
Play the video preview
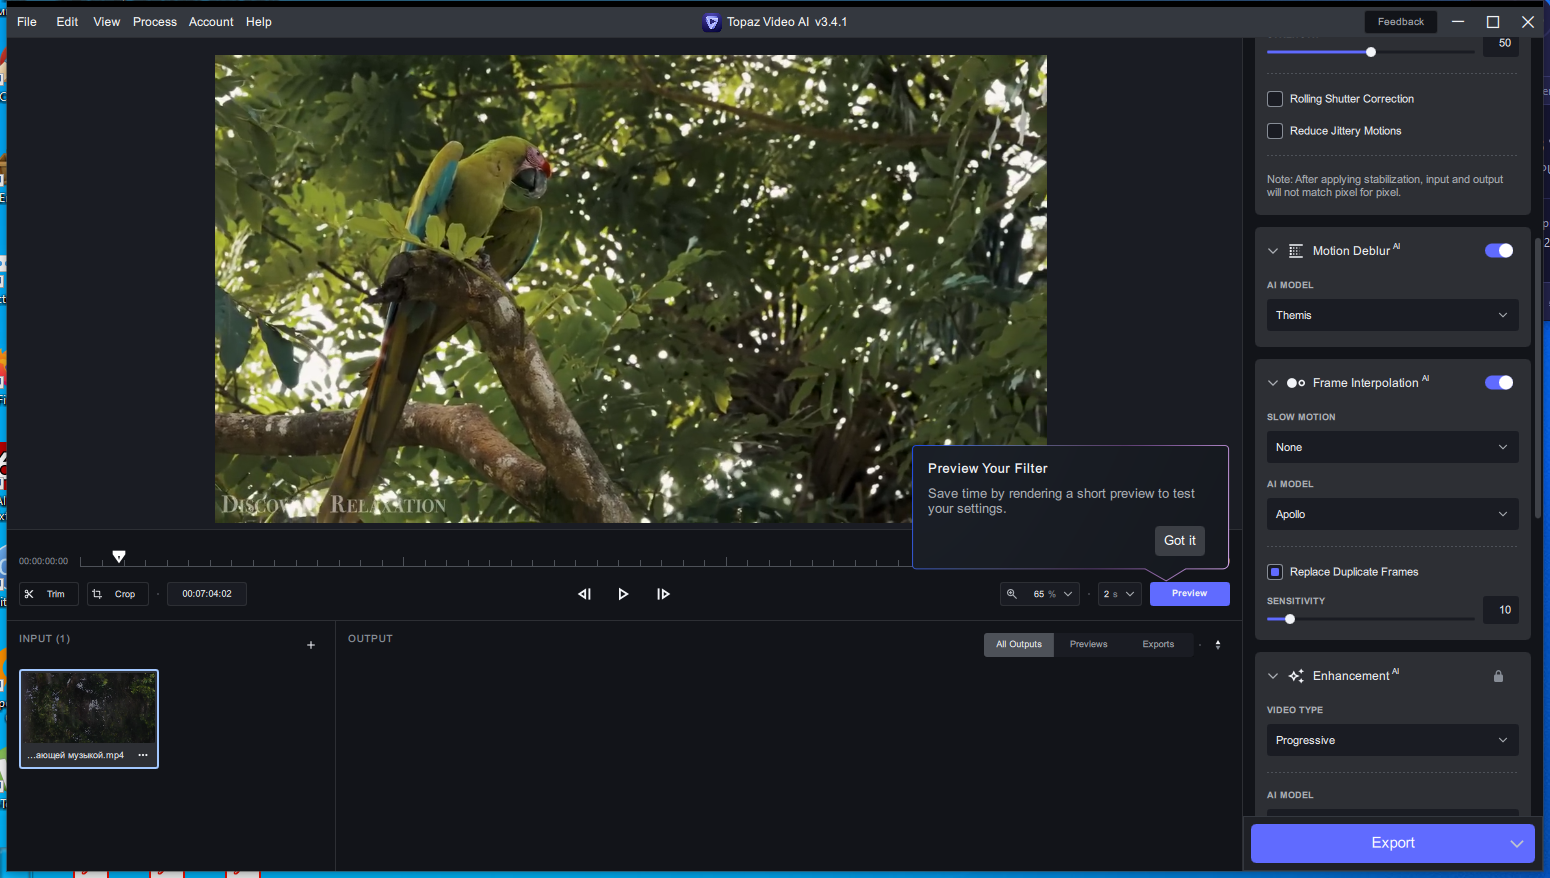[x=623, y=594]
